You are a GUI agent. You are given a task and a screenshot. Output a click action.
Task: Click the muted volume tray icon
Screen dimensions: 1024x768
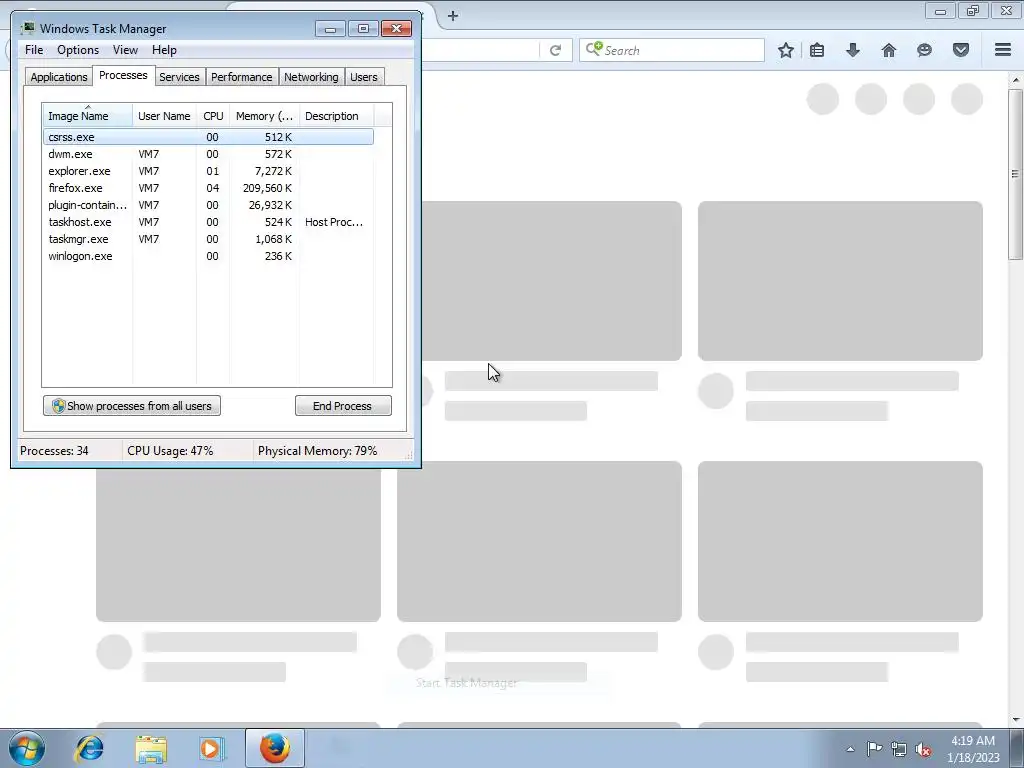pos(923,749)
